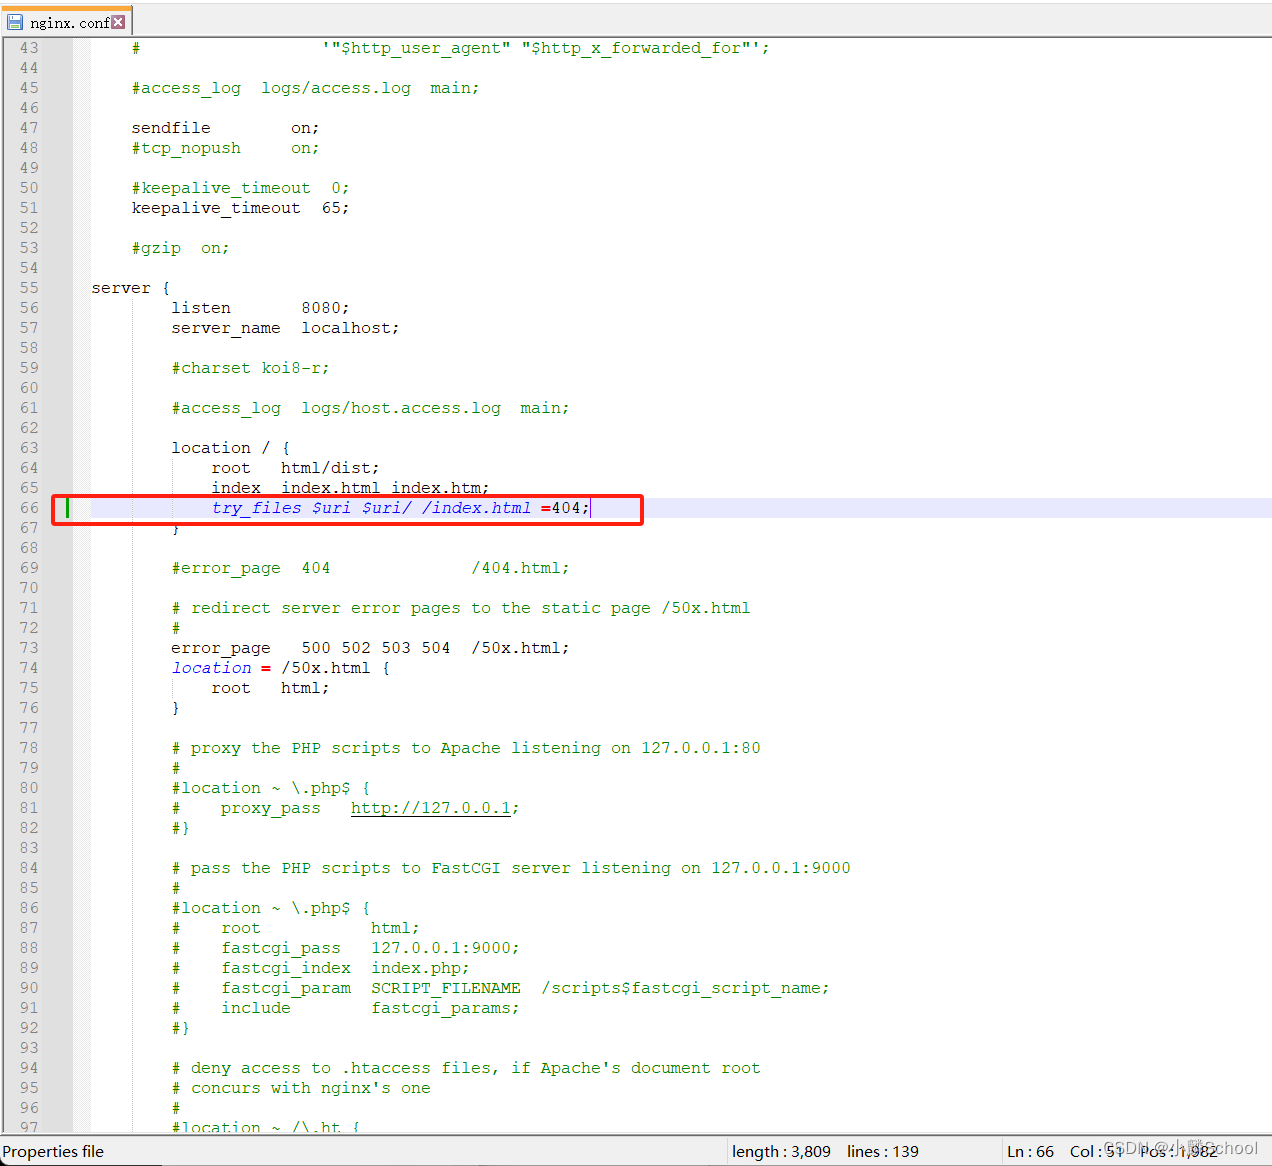Image resolution: width=1272 pixels, height=1166 pixels.
Task: Select line number 55 in the margin
Action: [29, 288]
